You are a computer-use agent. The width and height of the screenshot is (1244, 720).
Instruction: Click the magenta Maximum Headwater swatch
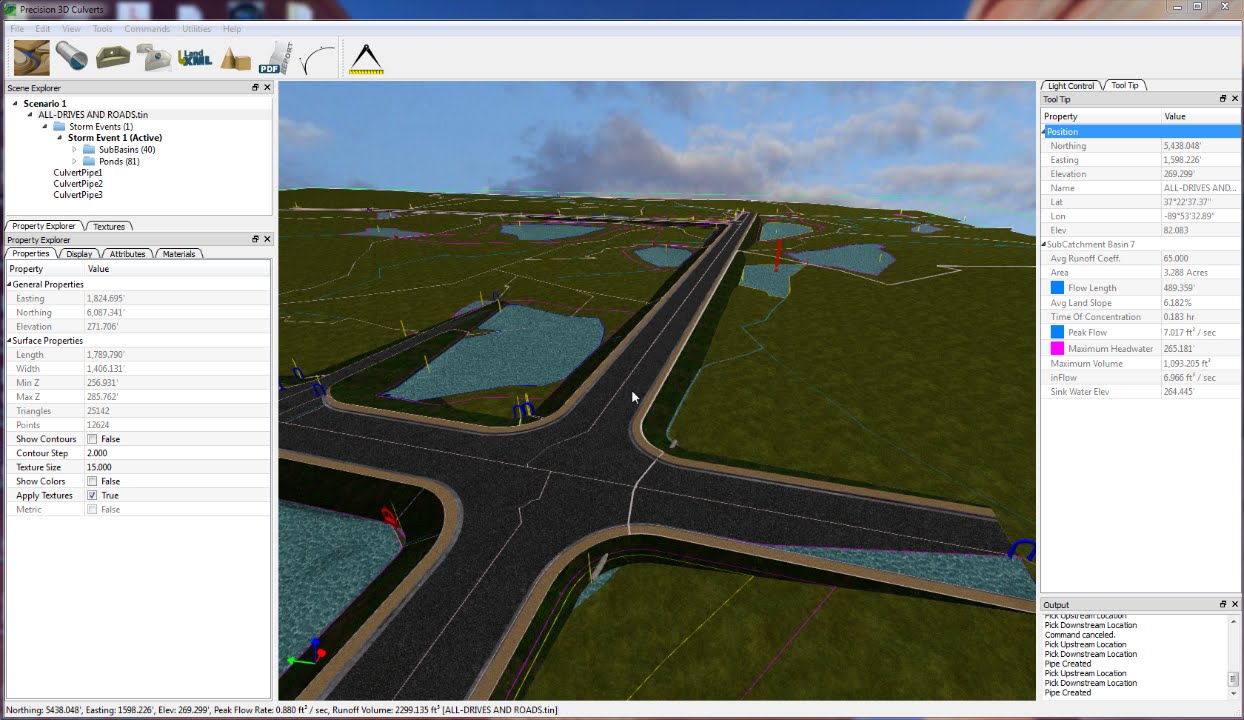coord(1058,348)
